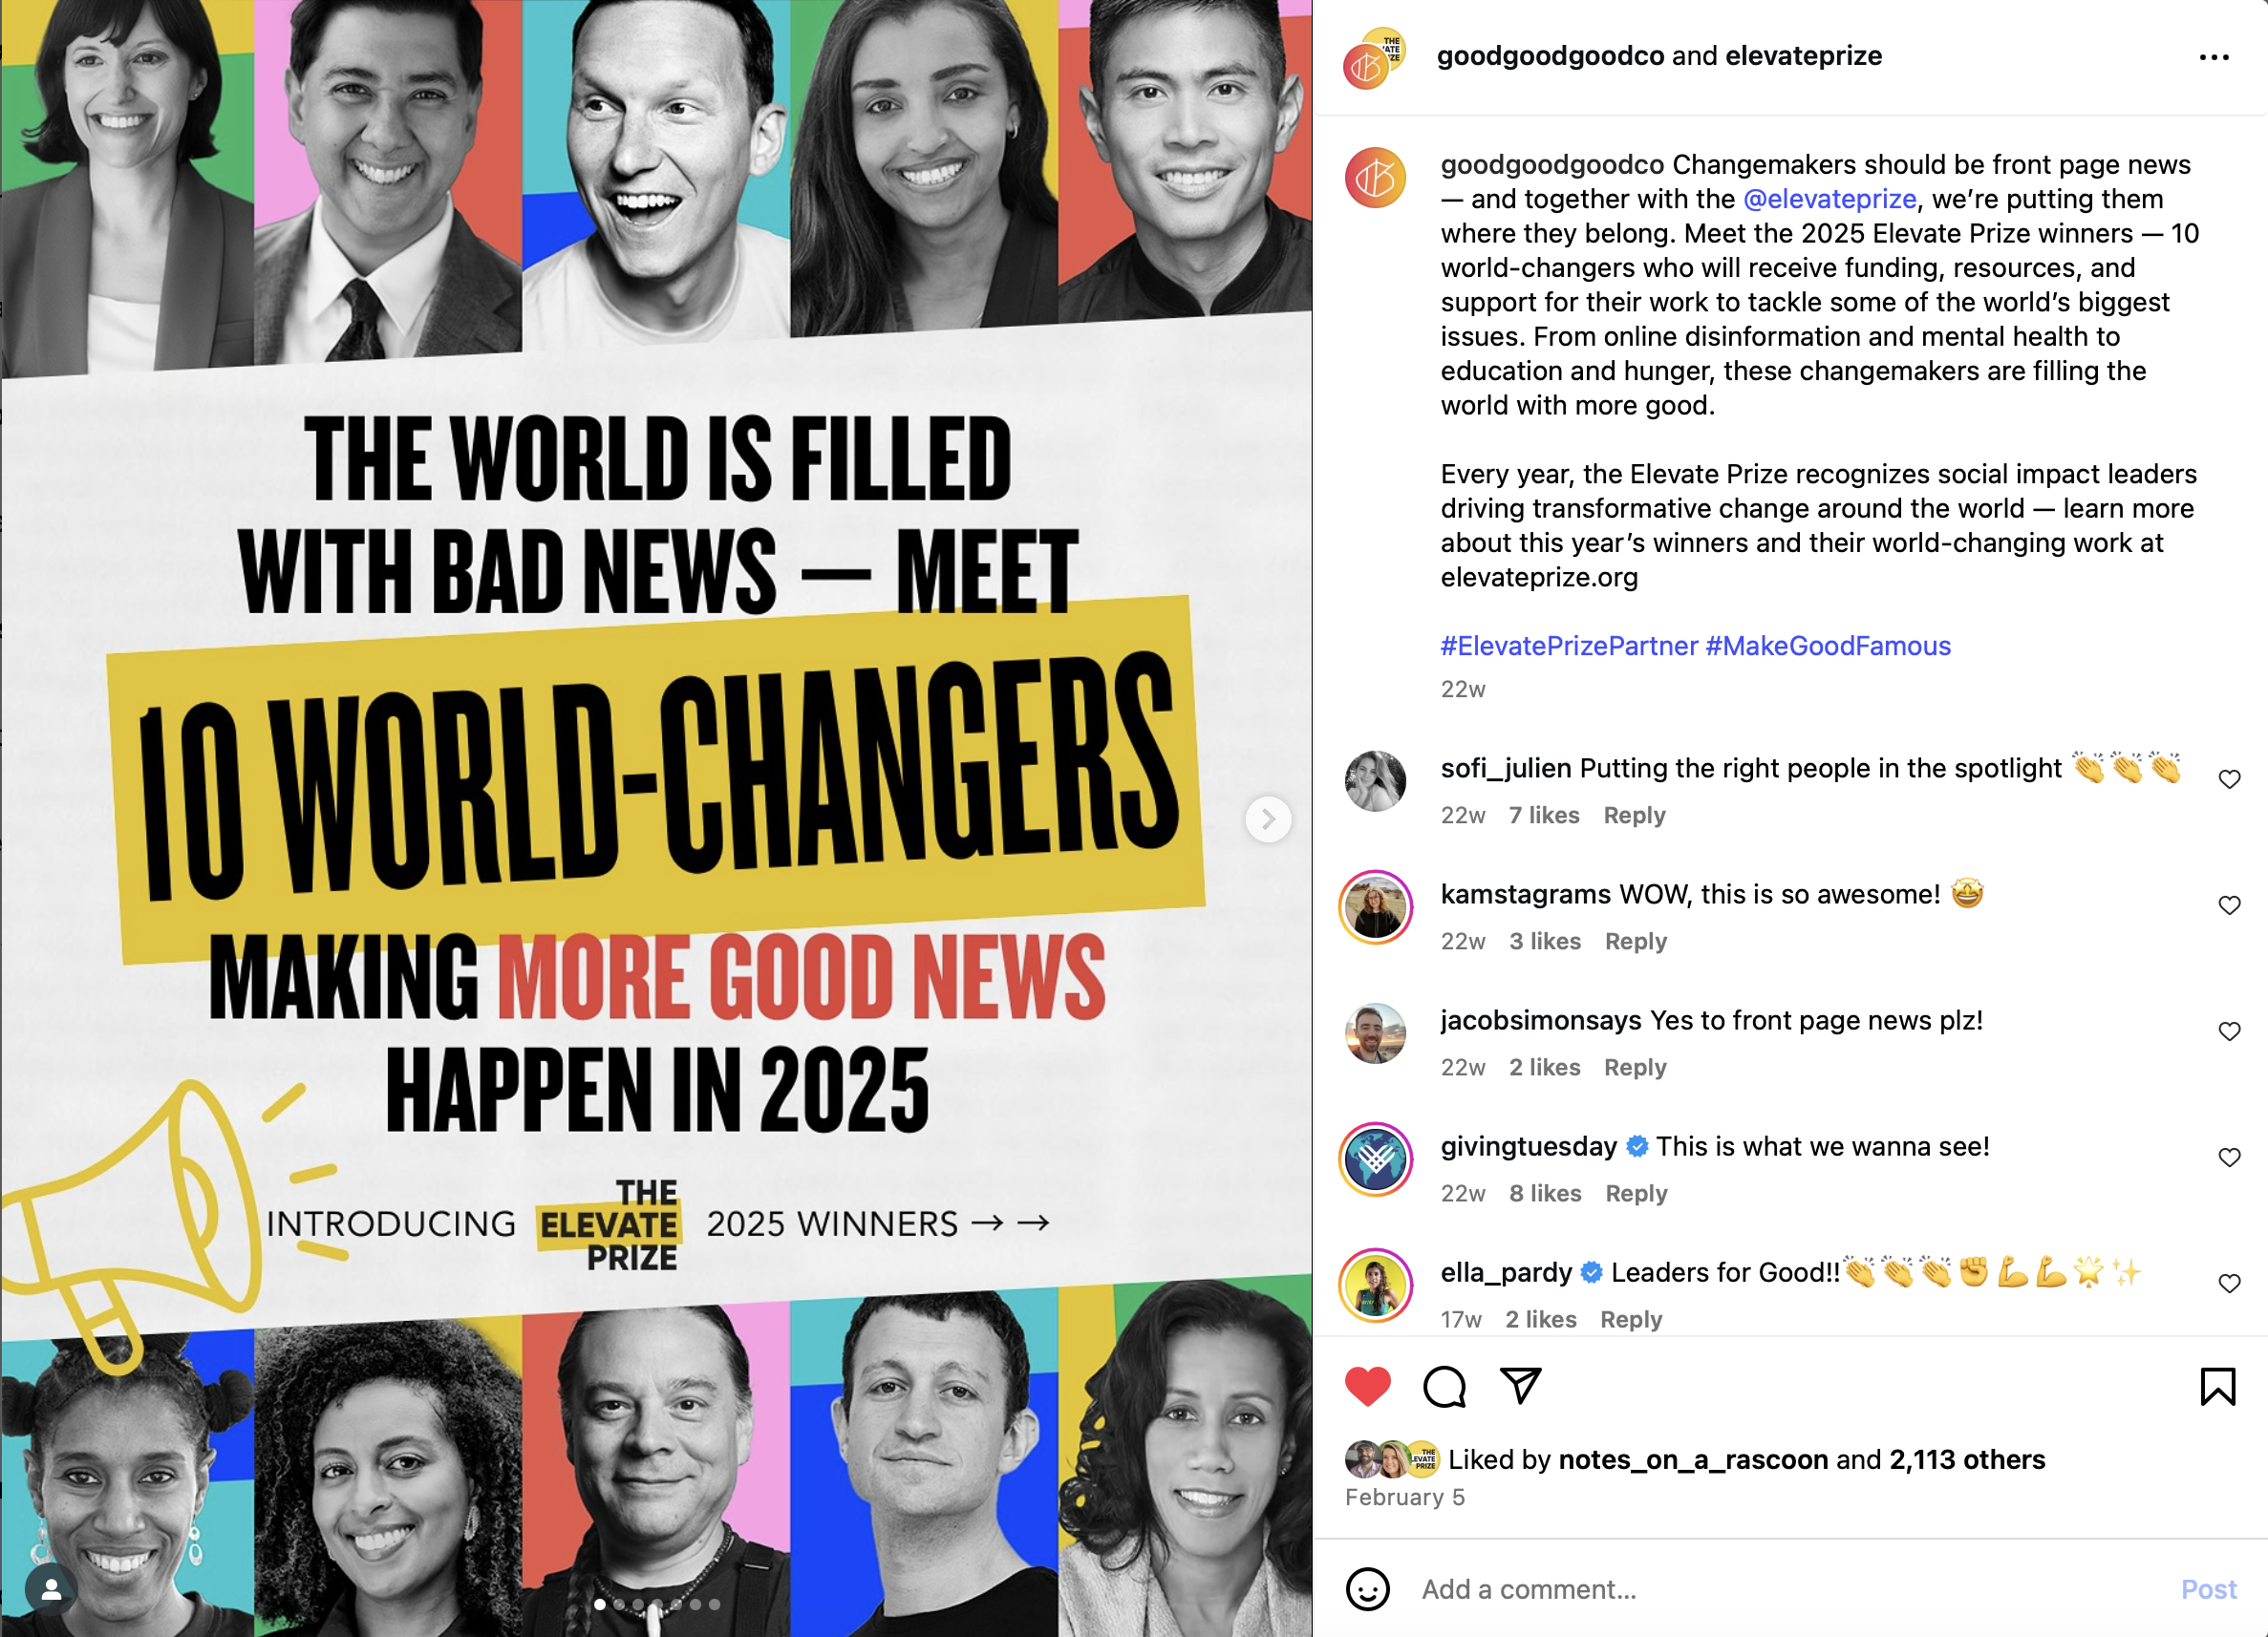View the 2,113 others who liked

click(x=1966, y=1459)
